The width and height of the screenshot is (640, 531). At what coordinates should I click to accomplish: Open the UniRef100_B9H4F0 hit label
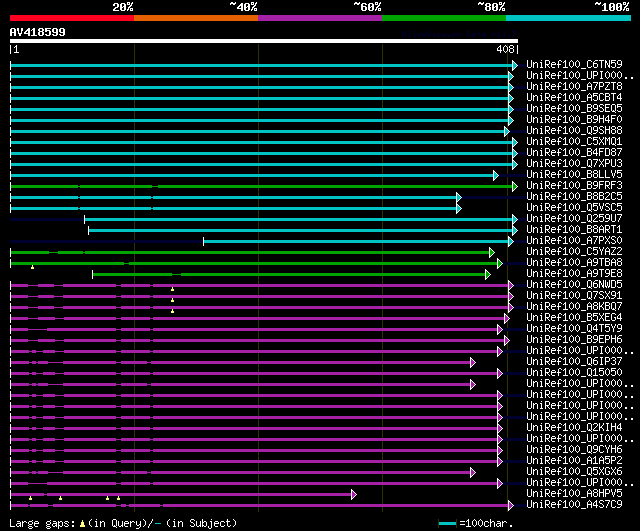pyautogui.click(x=574, y=120)
